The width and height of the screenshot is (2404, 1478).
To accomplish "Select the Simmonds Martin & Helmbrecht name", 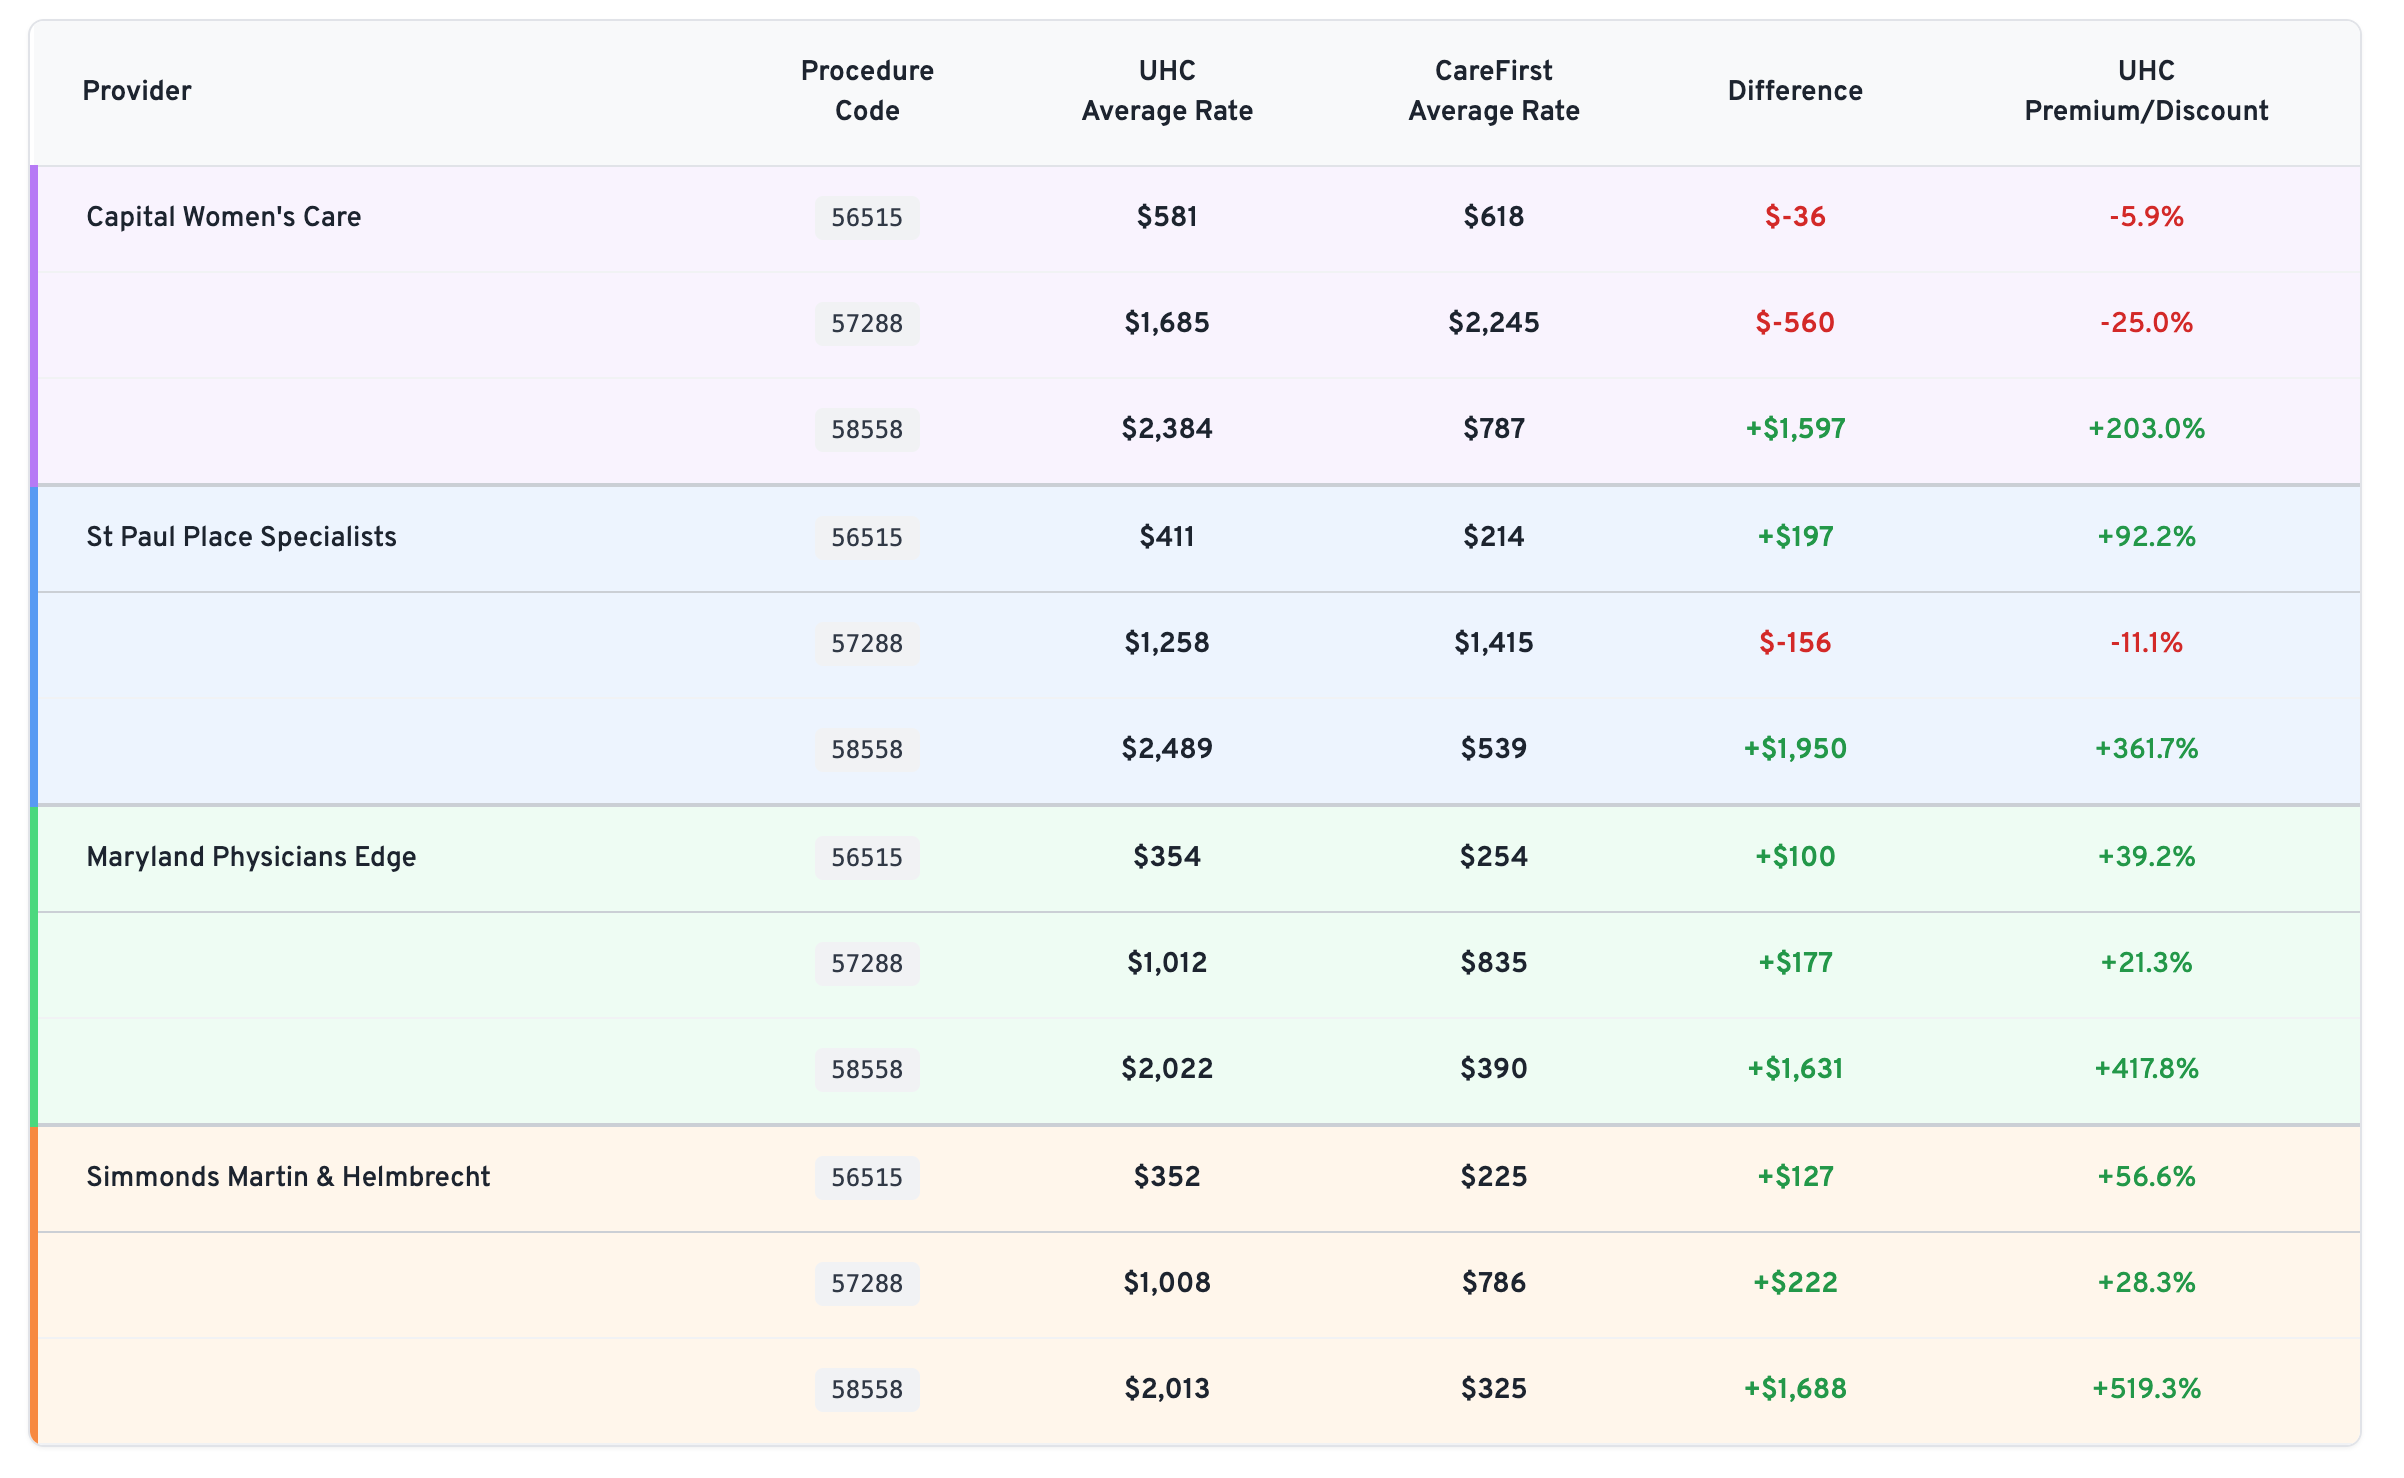I will pyautogui.click(x=288, y=1177).
